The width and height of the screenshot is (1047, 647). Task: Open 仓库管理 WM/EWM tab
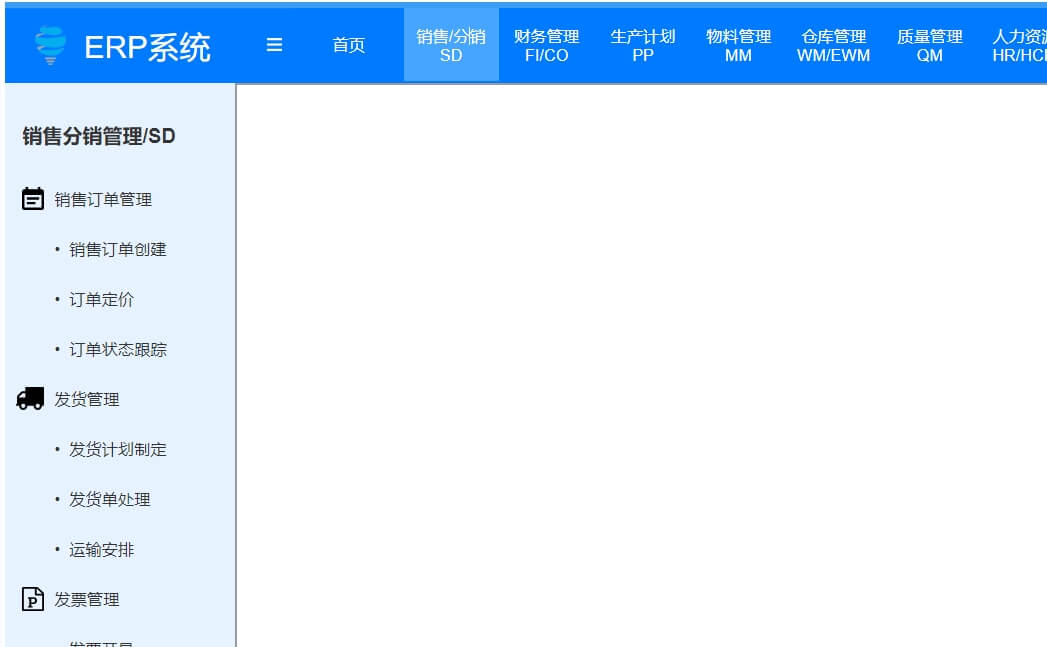(834, 45)
